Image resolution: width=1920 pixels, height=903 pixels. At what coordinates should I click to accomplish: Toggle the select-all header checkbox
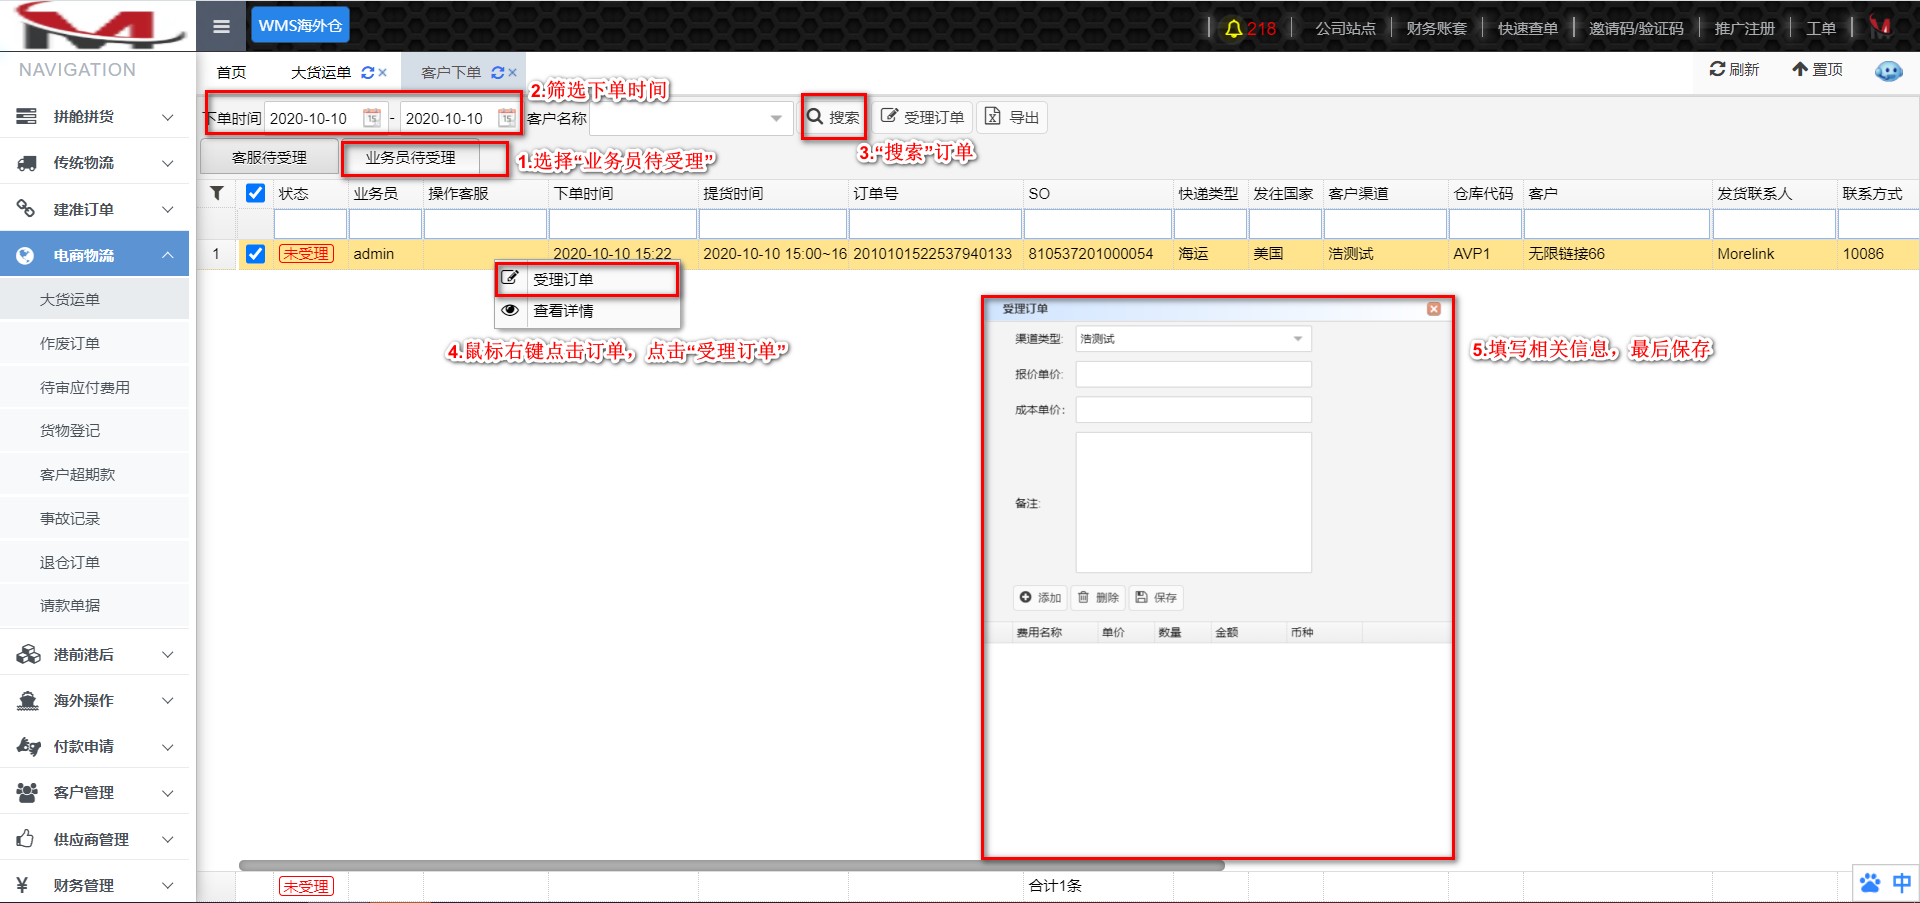point(256,193)
